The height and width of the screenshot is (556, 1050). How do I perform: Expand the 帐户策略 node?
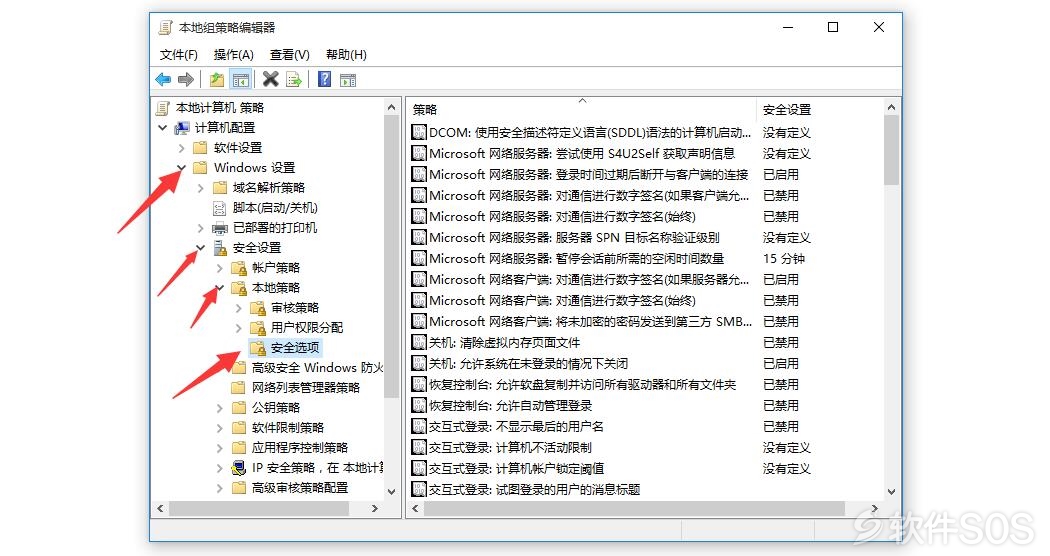pos(220,268)
